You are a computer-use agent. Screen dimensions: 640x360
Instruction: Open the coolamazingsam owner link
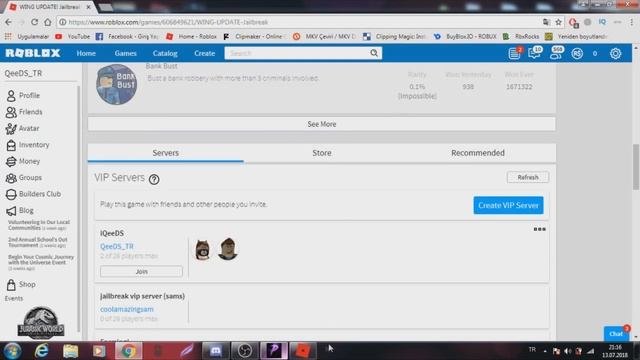tap(127, 309)
